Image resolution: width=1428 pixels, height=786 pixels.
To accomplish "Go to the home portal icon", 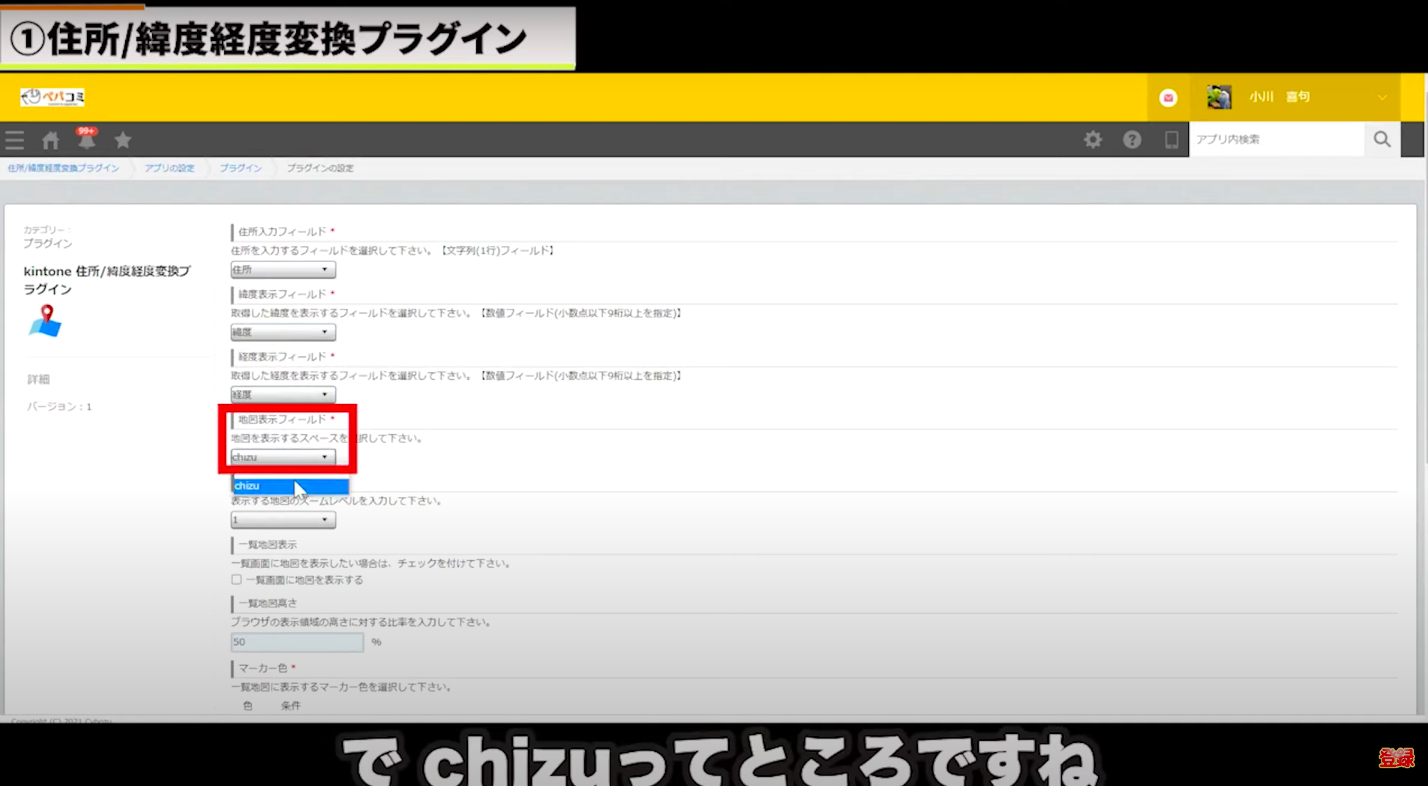I will (x=51, y=140).
